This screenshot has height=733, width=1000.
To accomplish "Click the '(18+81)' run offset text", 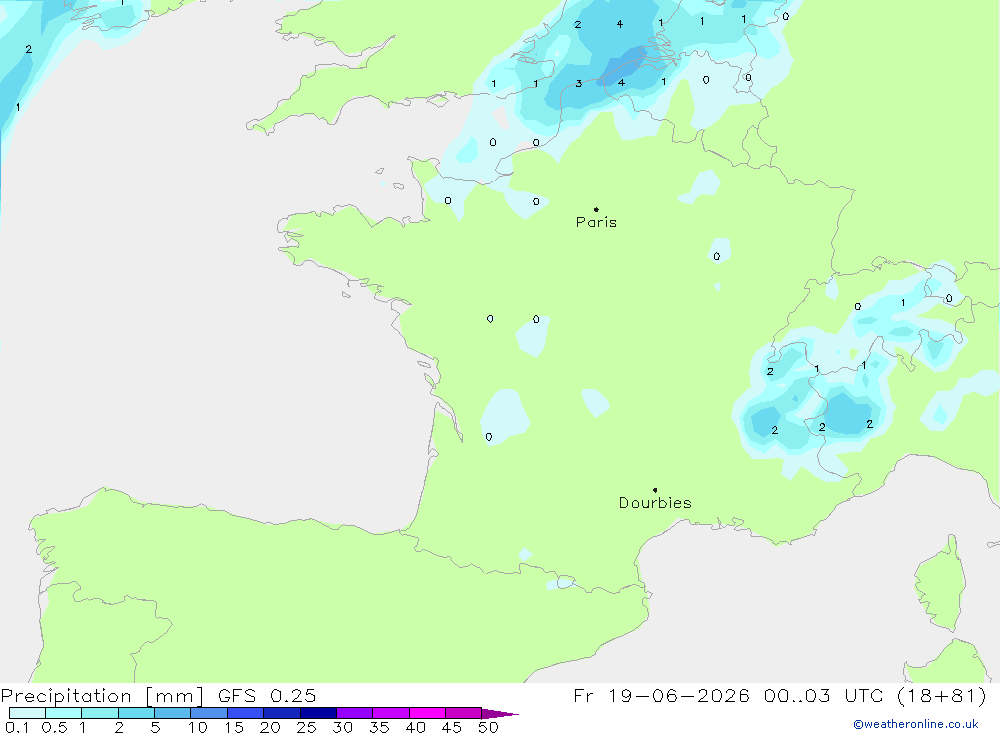I will (x=941, y=696).
